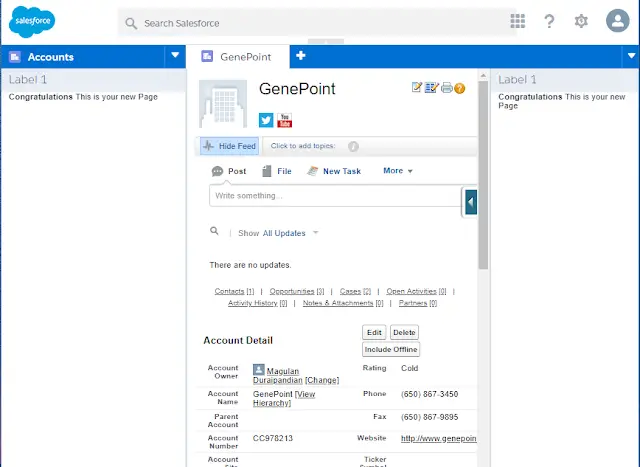Click the account number CC978213
Screen dimensions: 640x467
pos(273,438)
